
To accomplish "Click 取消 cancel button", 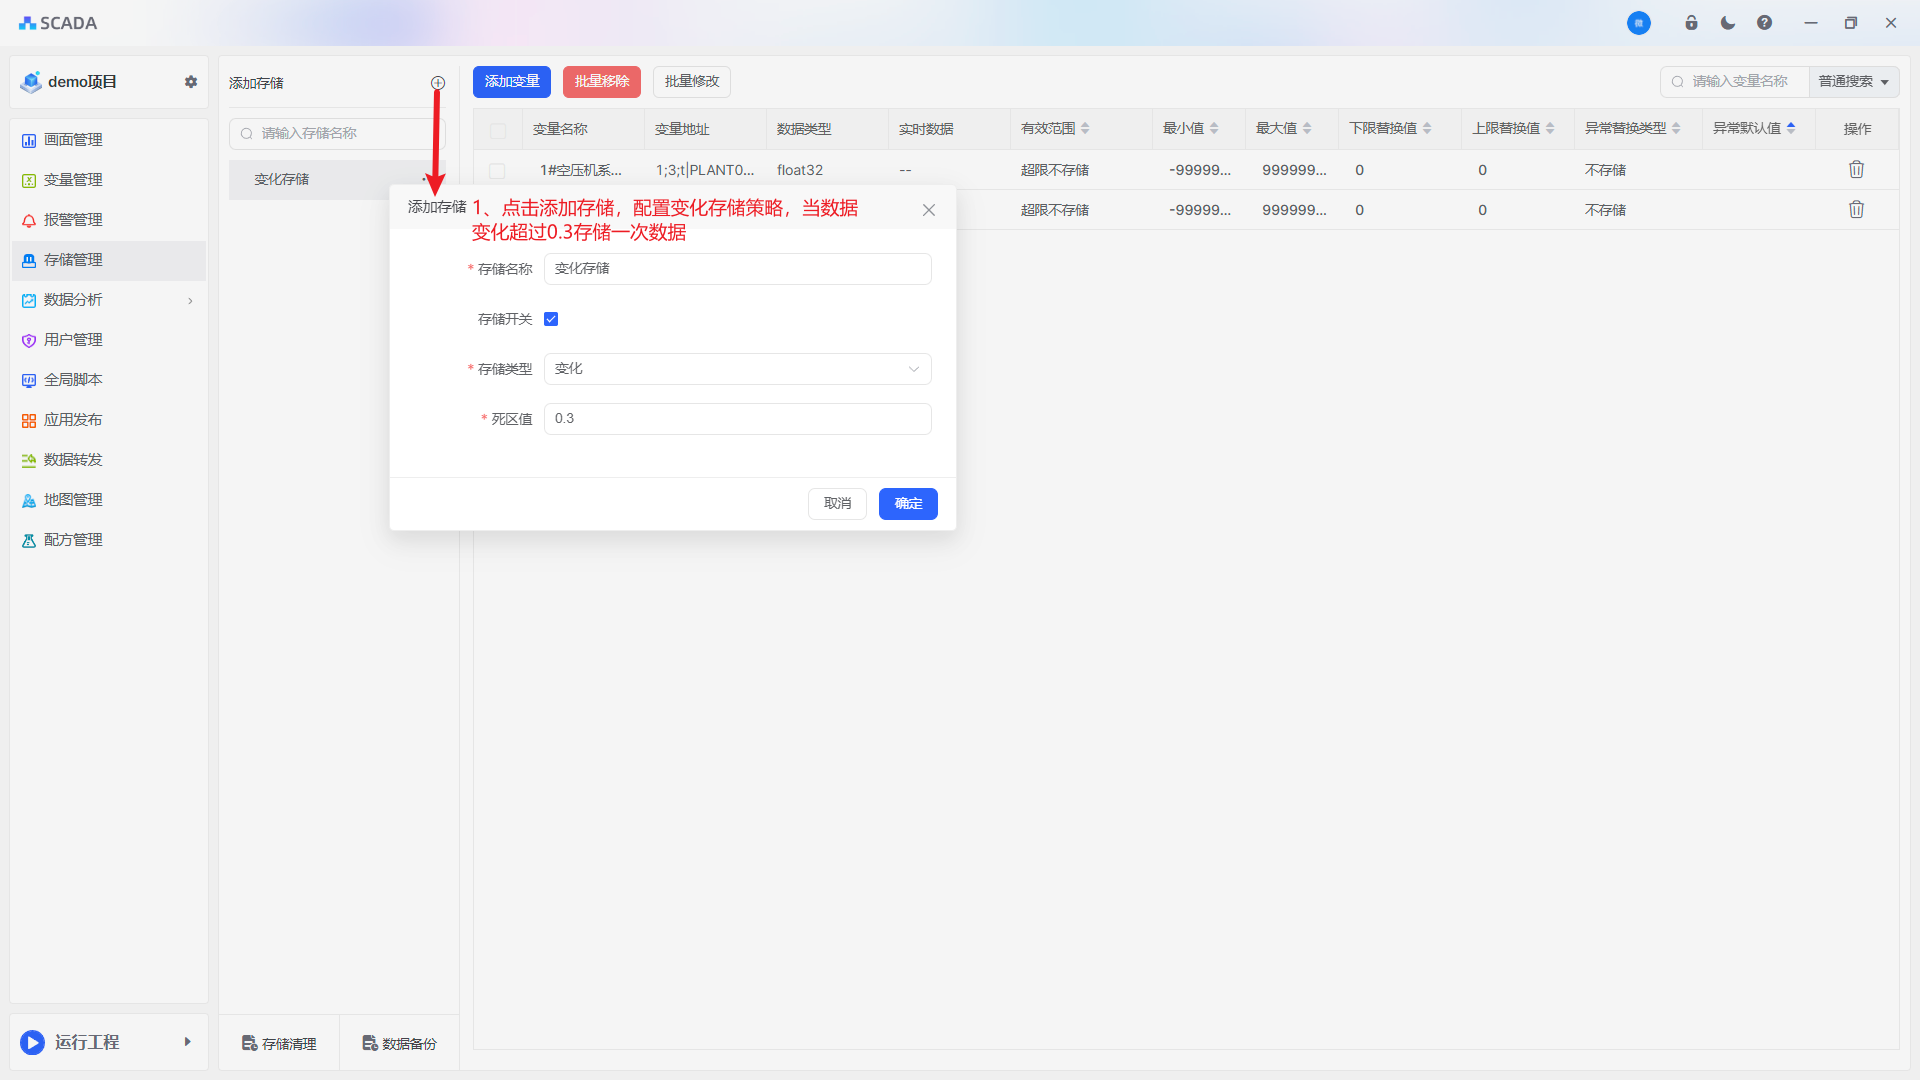I will [x=837, y=504].
